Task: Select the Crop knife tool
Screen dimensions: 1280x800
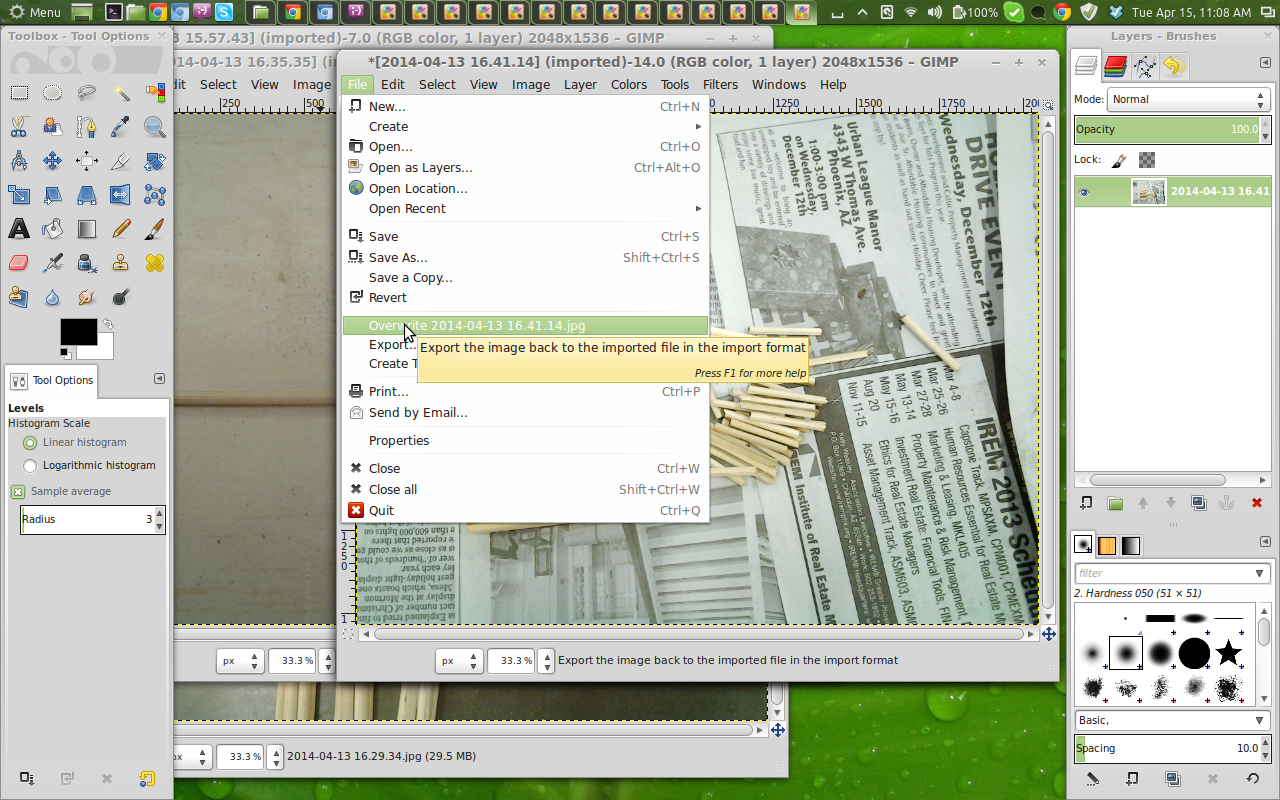Action: (x=121, y=161)
